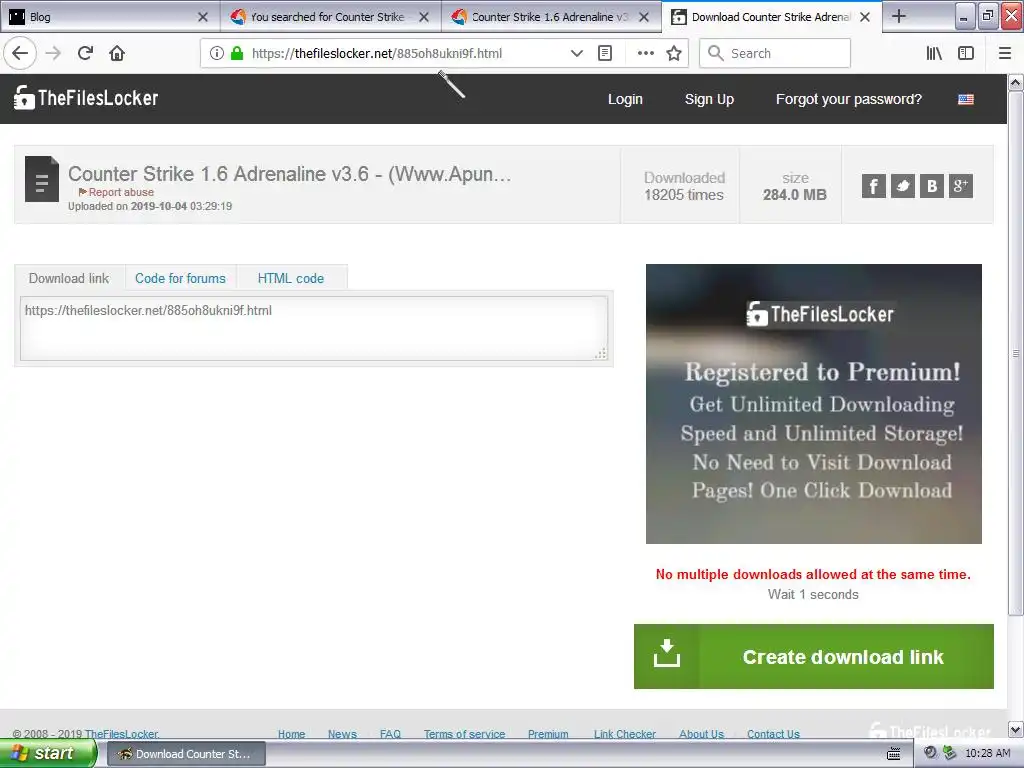The width and height of the screenshot is (1024, 768).
Task: Select the Download link tab
Action: pyautogui.click(x=69, y=278)
